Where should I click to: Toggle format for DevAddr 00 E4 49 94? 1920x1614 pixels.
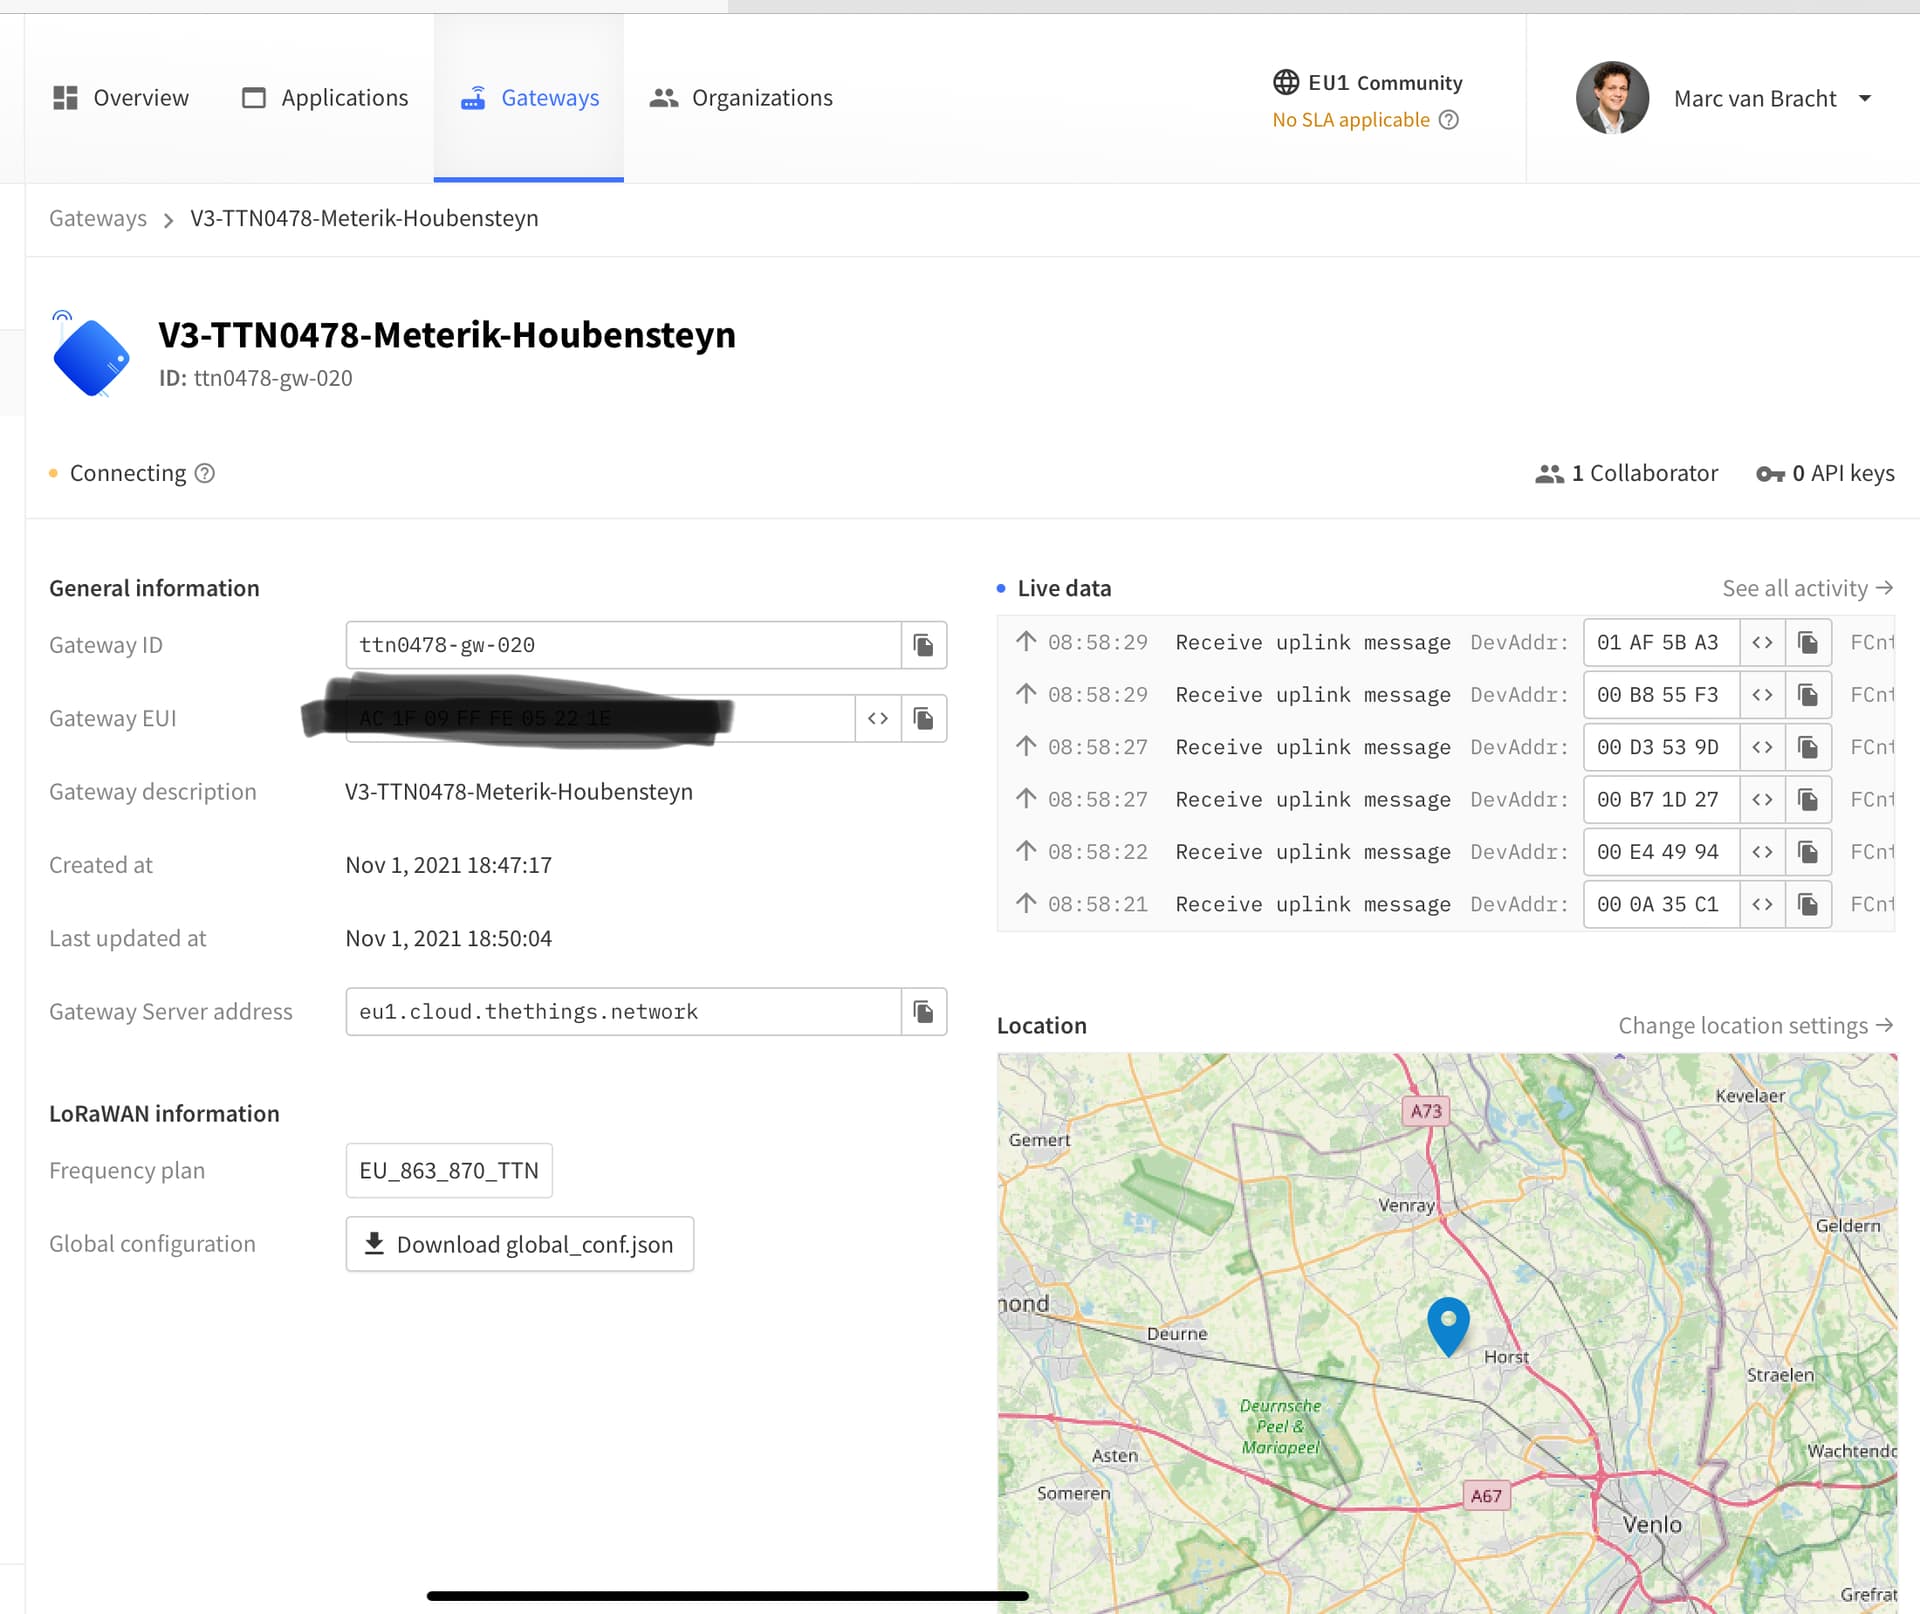(1763, 852)
